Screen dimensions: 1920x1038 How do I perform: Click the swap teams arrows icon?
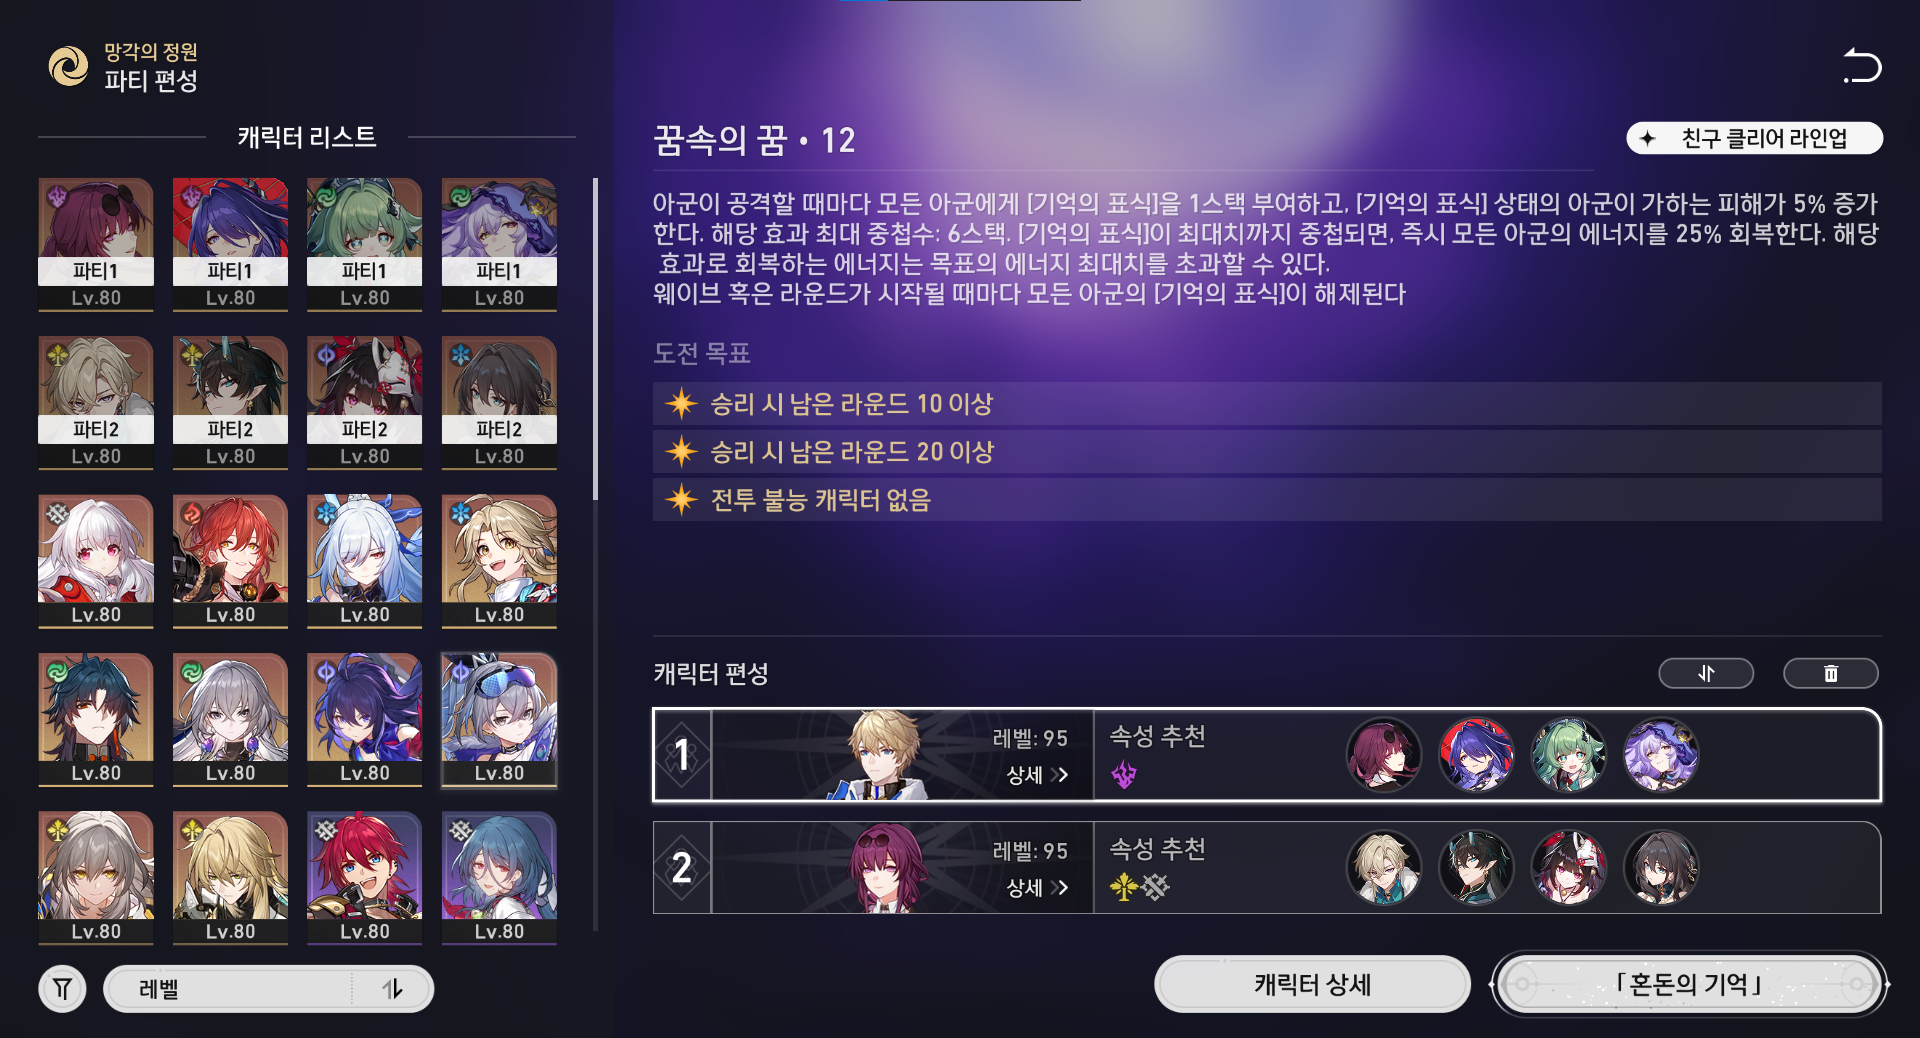[x=1706, y=674]
